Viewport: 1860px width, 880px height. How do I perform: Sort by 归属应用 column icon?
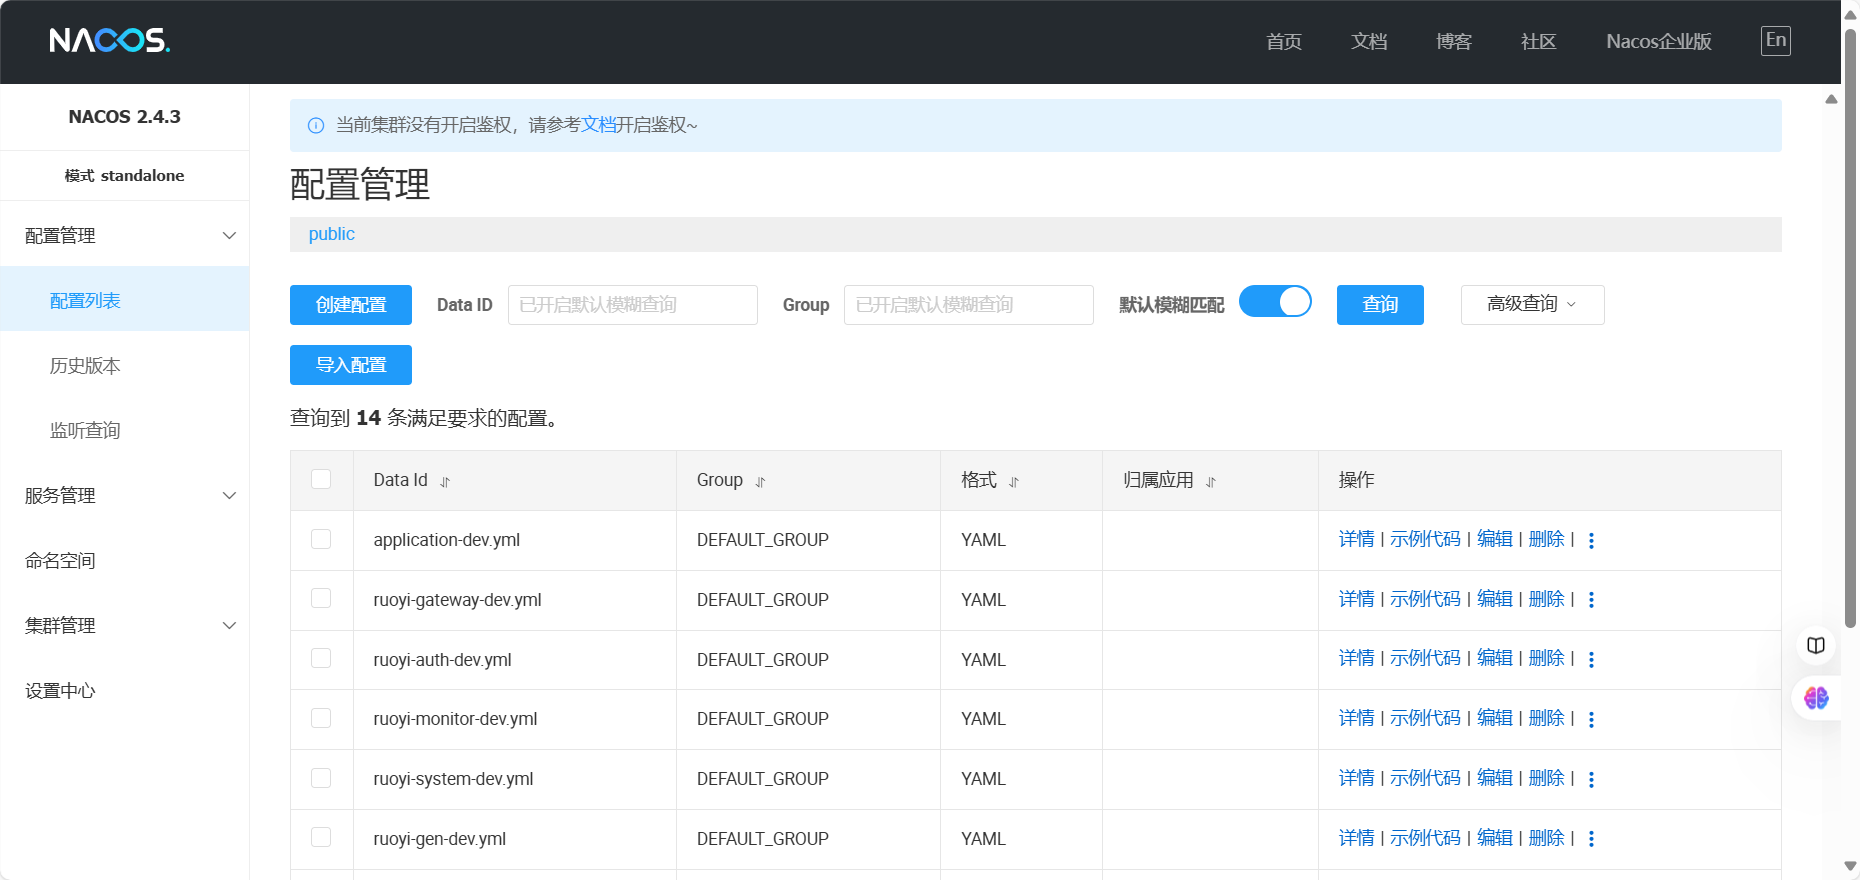(x=1210, y=482)
